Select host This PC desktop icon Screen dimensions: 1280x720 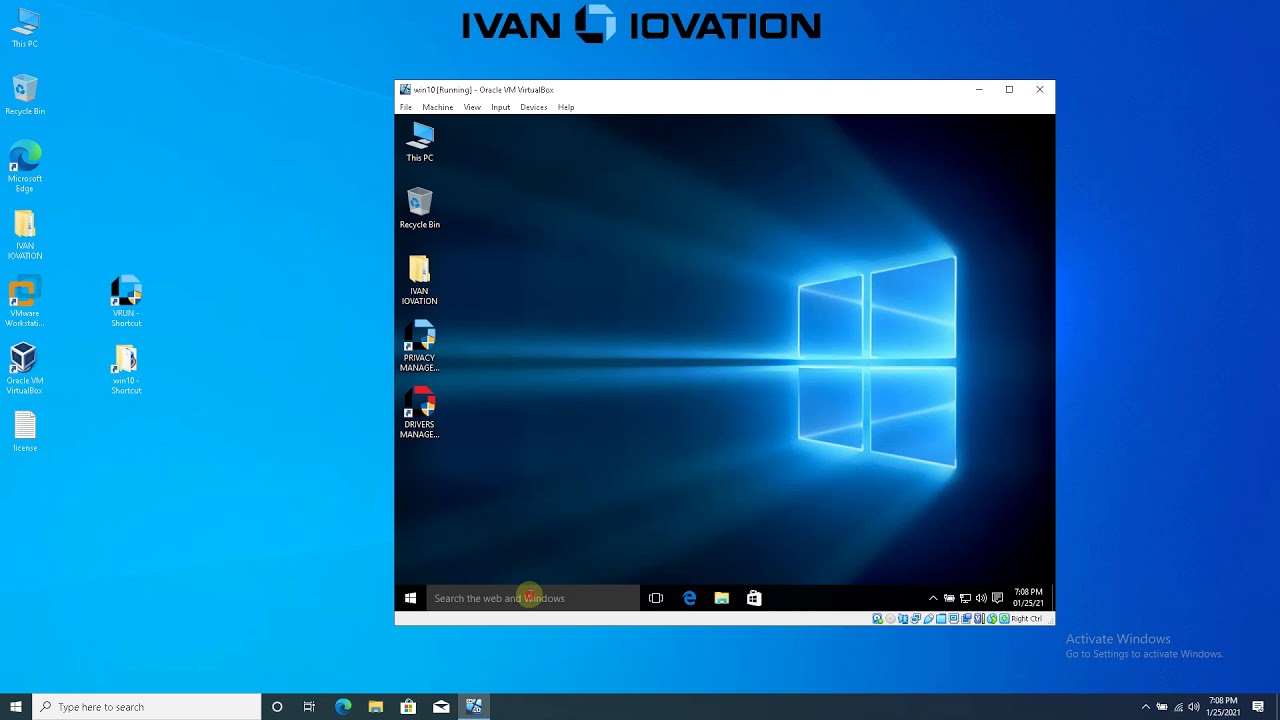point(25,28)
